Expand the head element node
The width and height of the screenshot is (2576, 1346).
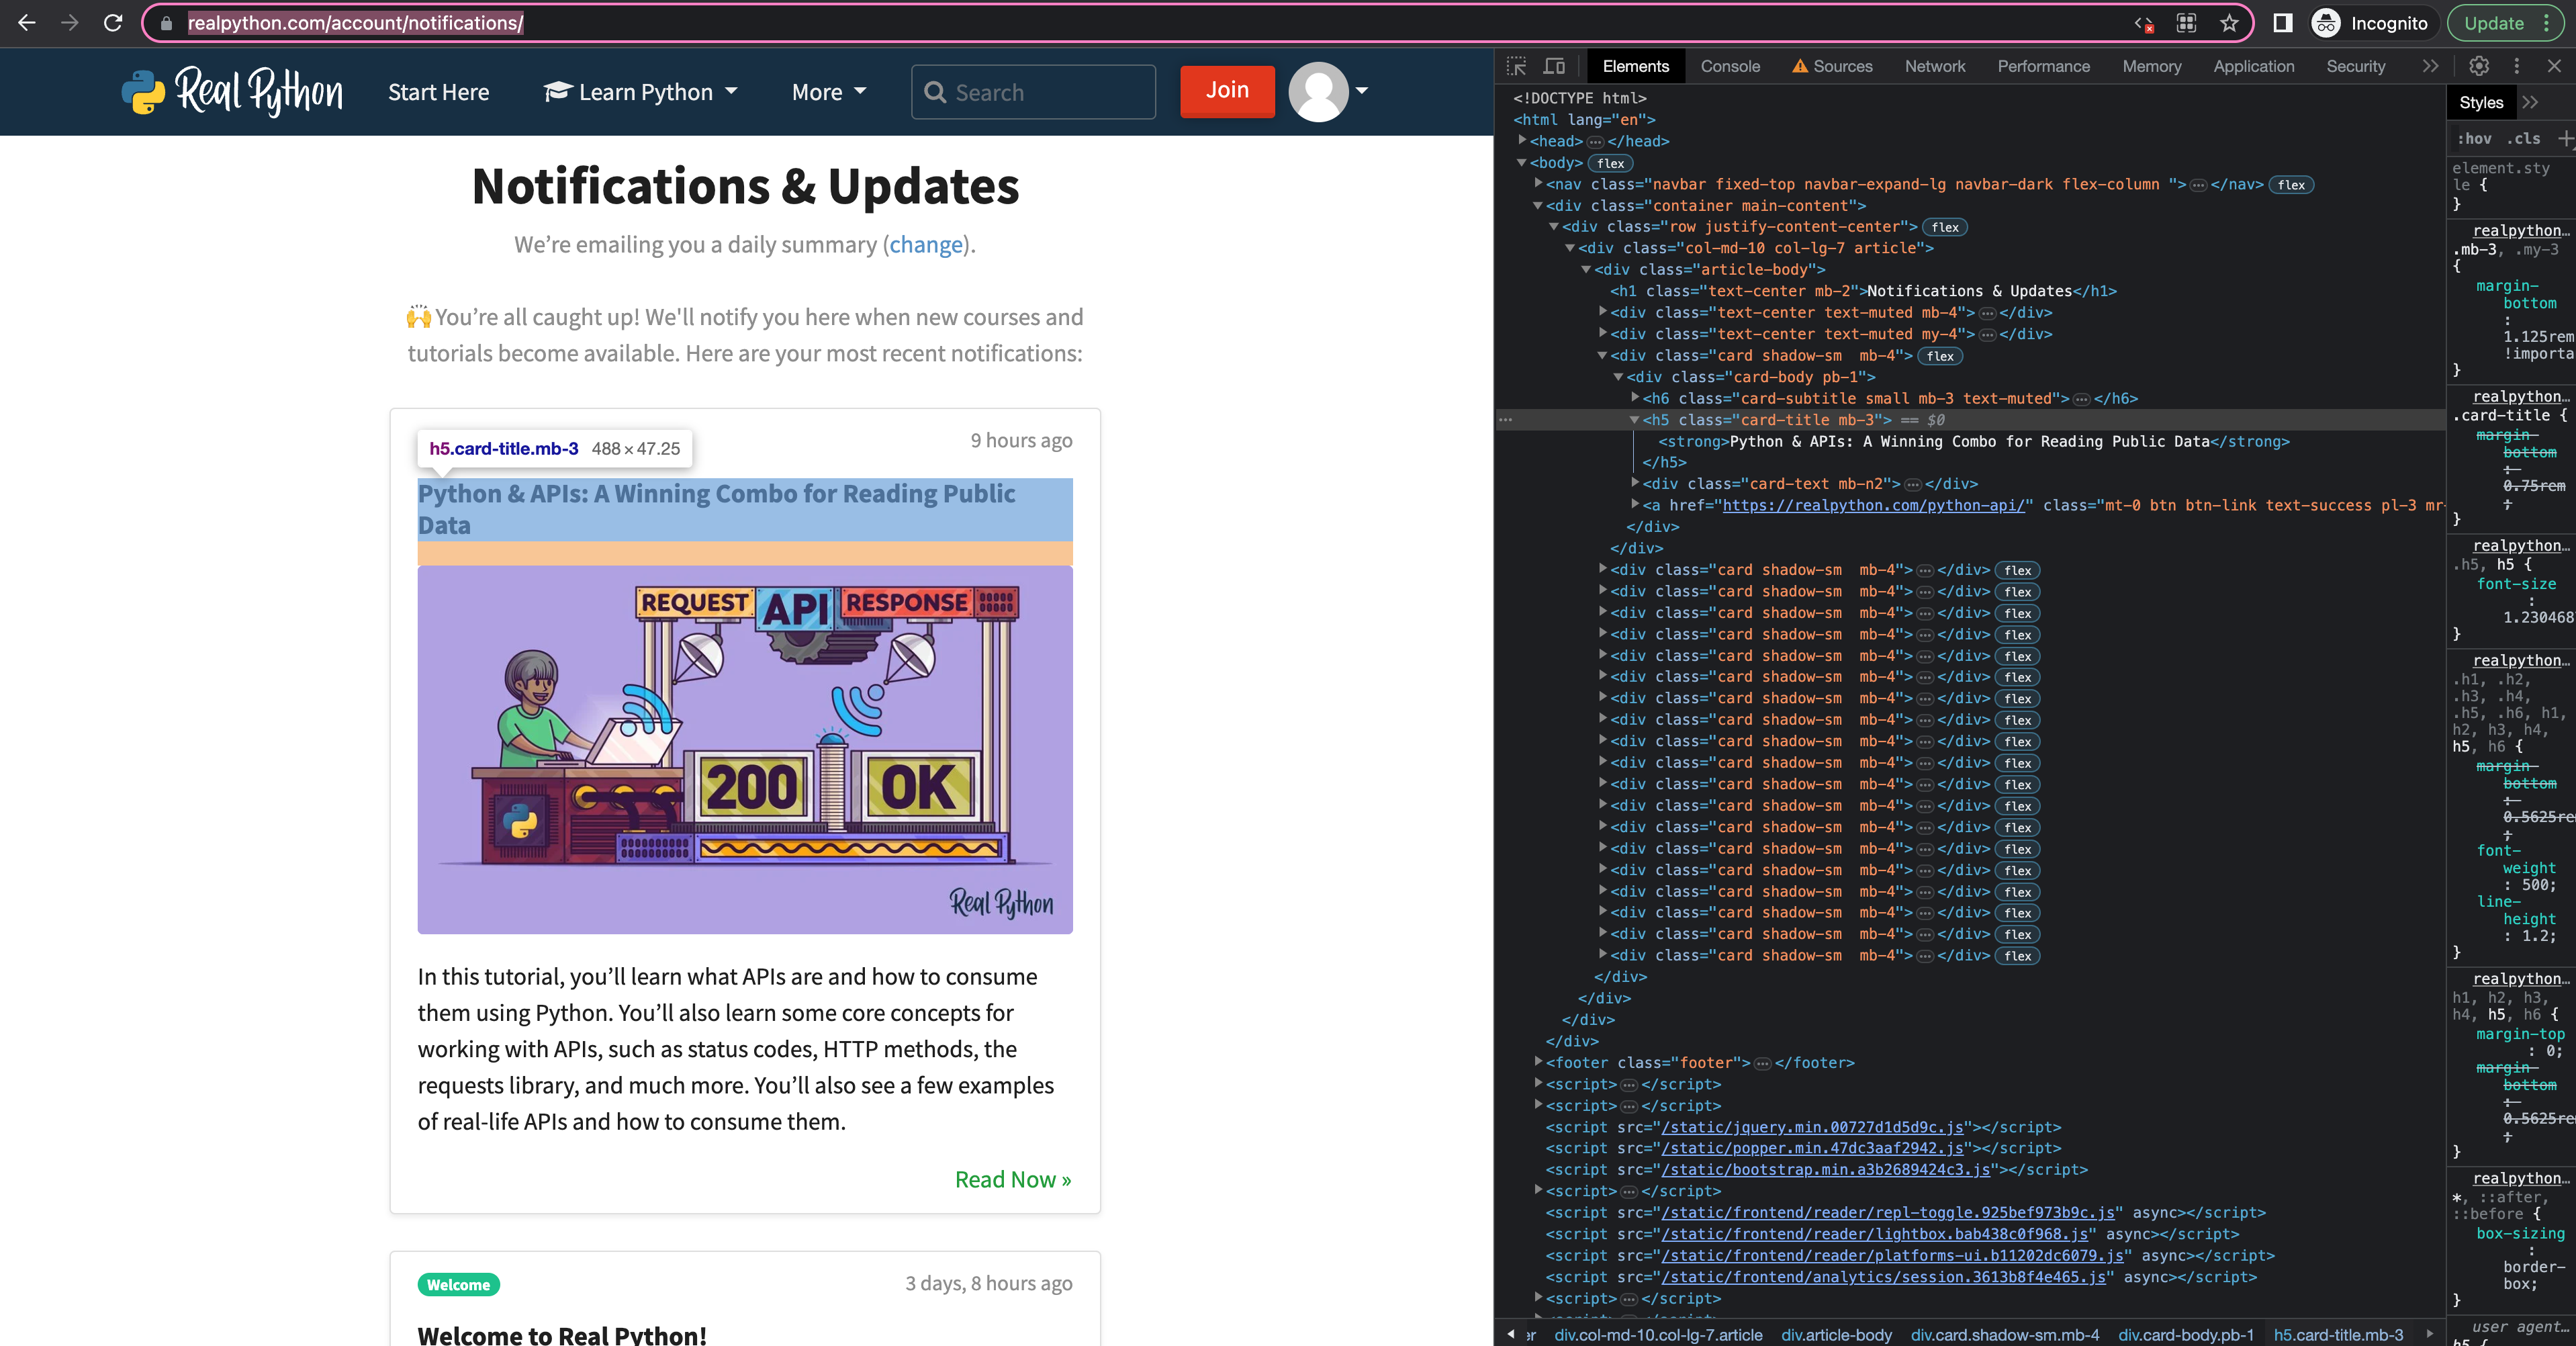[x=1522, y=141]
